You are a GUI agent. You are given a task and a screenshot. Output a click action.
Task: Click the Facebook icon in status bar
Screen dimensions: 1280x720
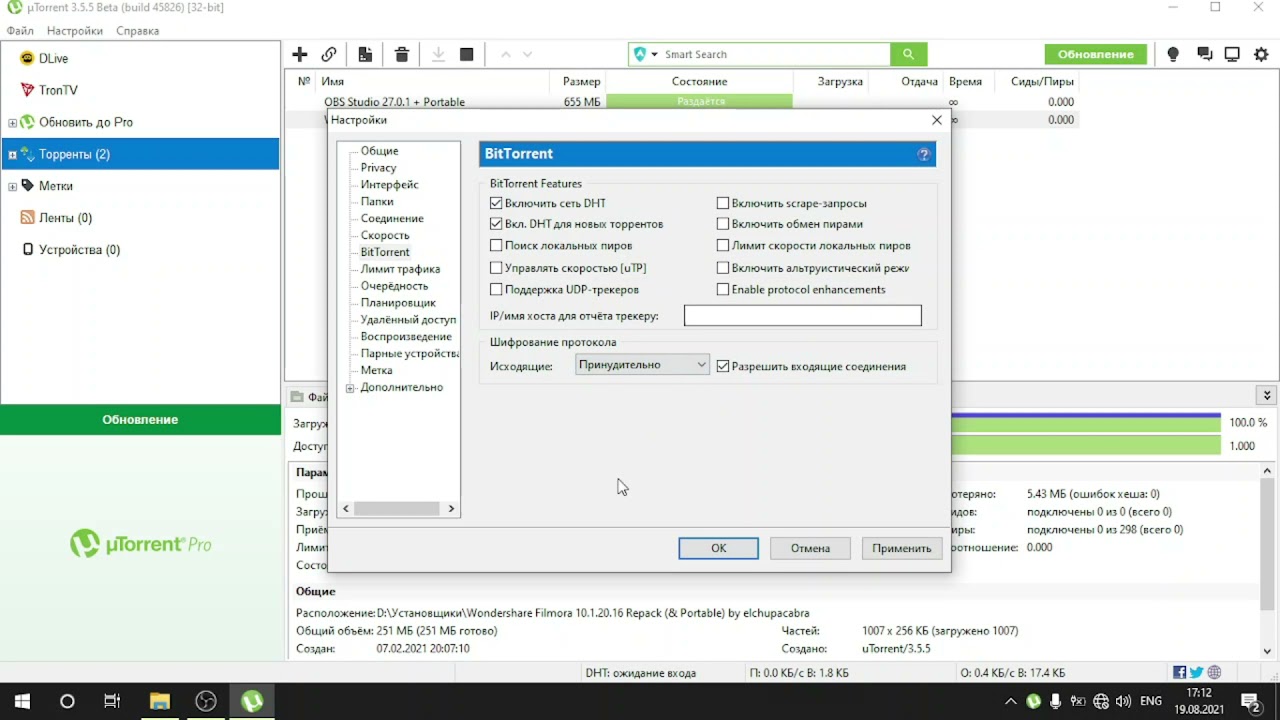click(x=1180, y=673)
